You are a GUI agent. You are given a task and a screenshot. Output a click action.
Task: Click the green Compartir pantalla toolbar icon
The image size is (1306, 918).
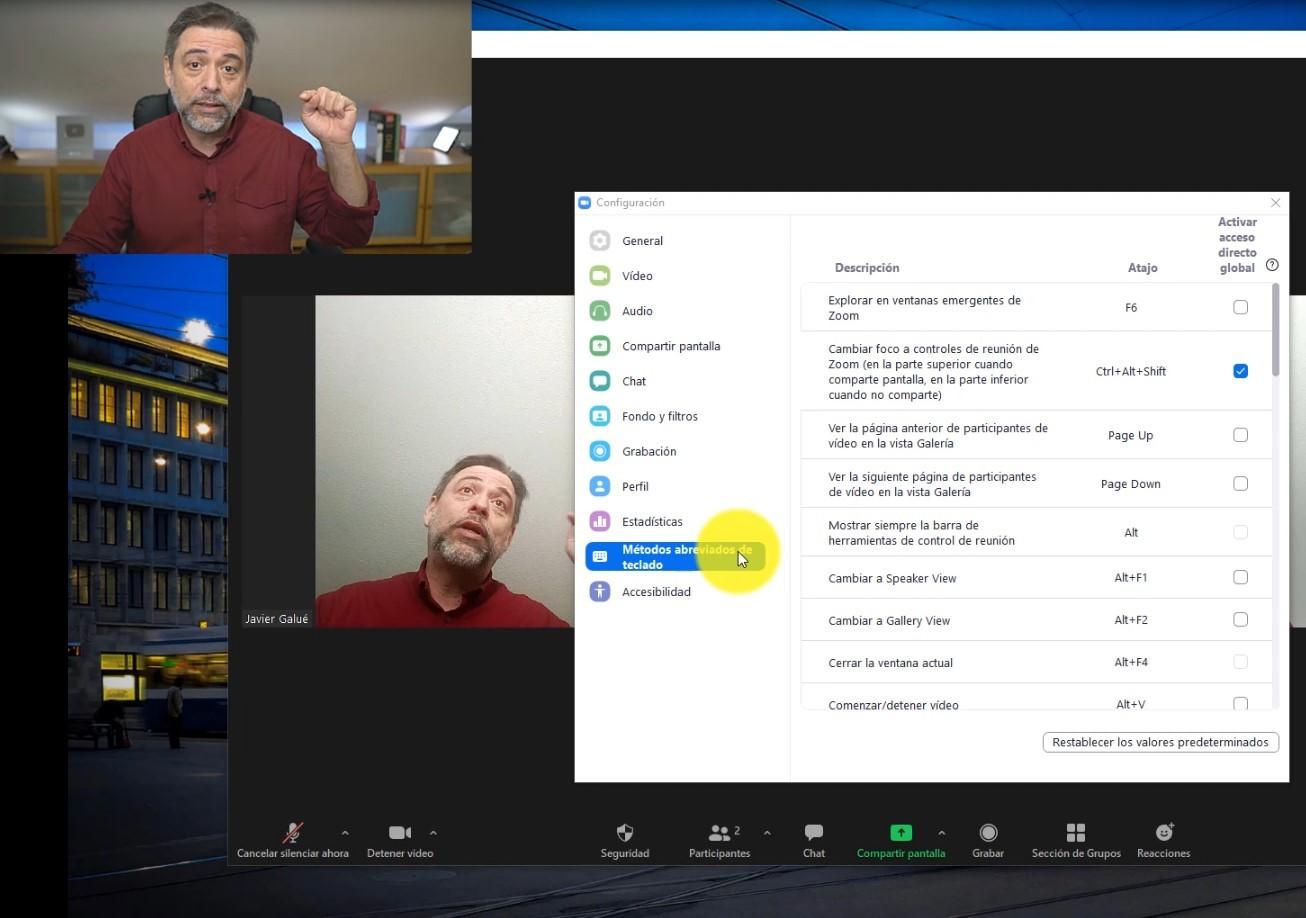(901, 833)
